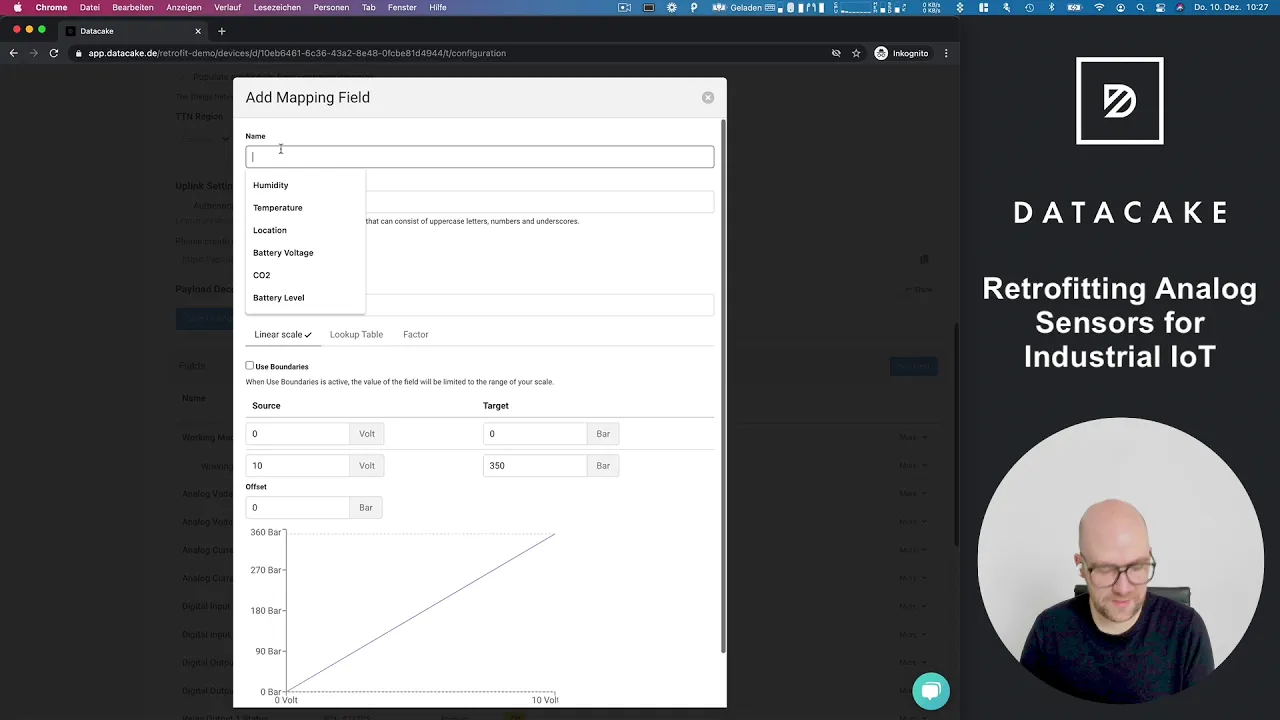Screen dimensions: 1280x720
Task: Open Spotlight search in menu bar
Action: (x=1140, y=7)
